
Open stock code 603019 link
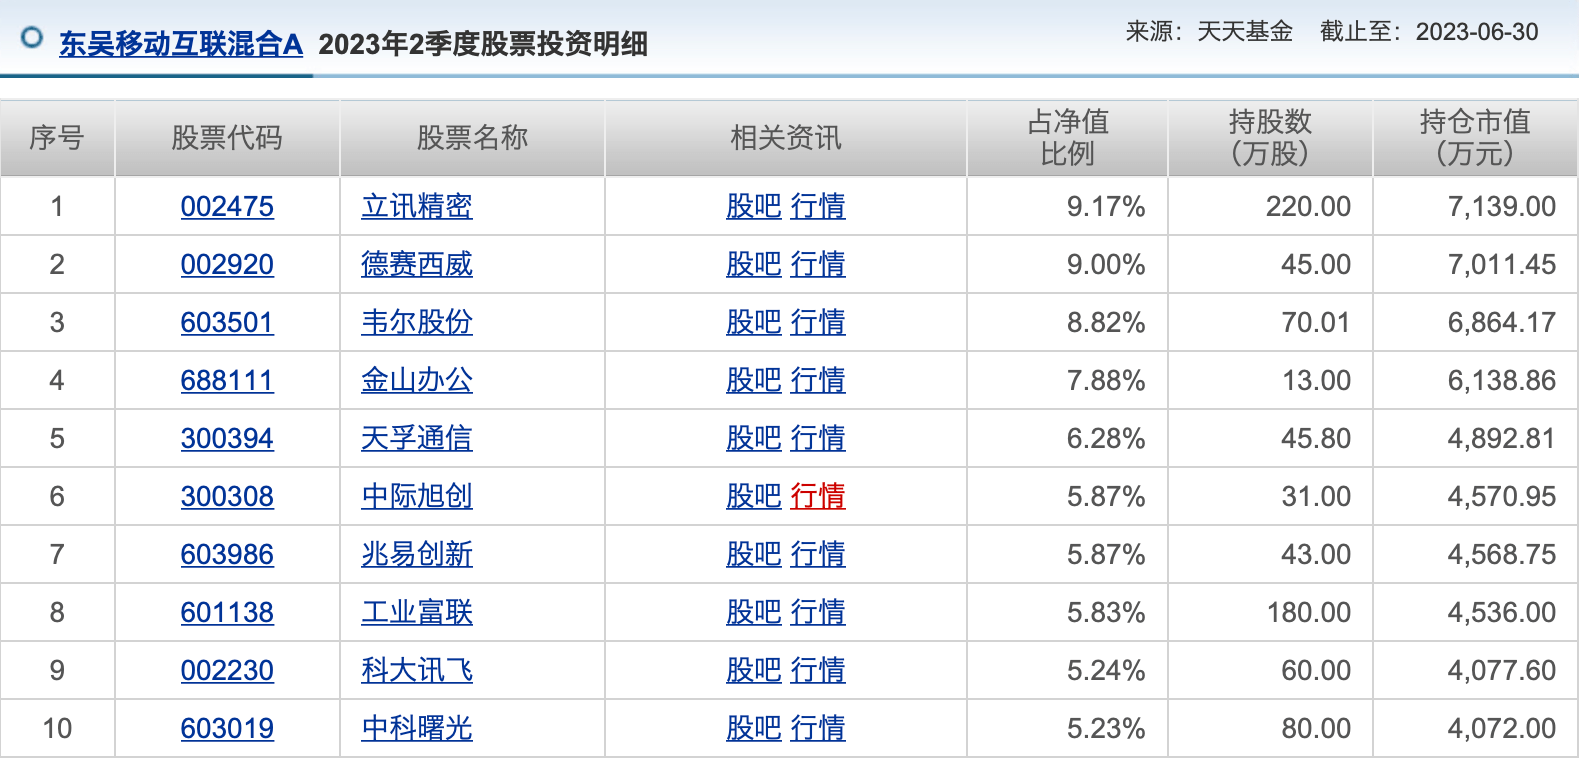pyautogui.click(x=227, y=729)
